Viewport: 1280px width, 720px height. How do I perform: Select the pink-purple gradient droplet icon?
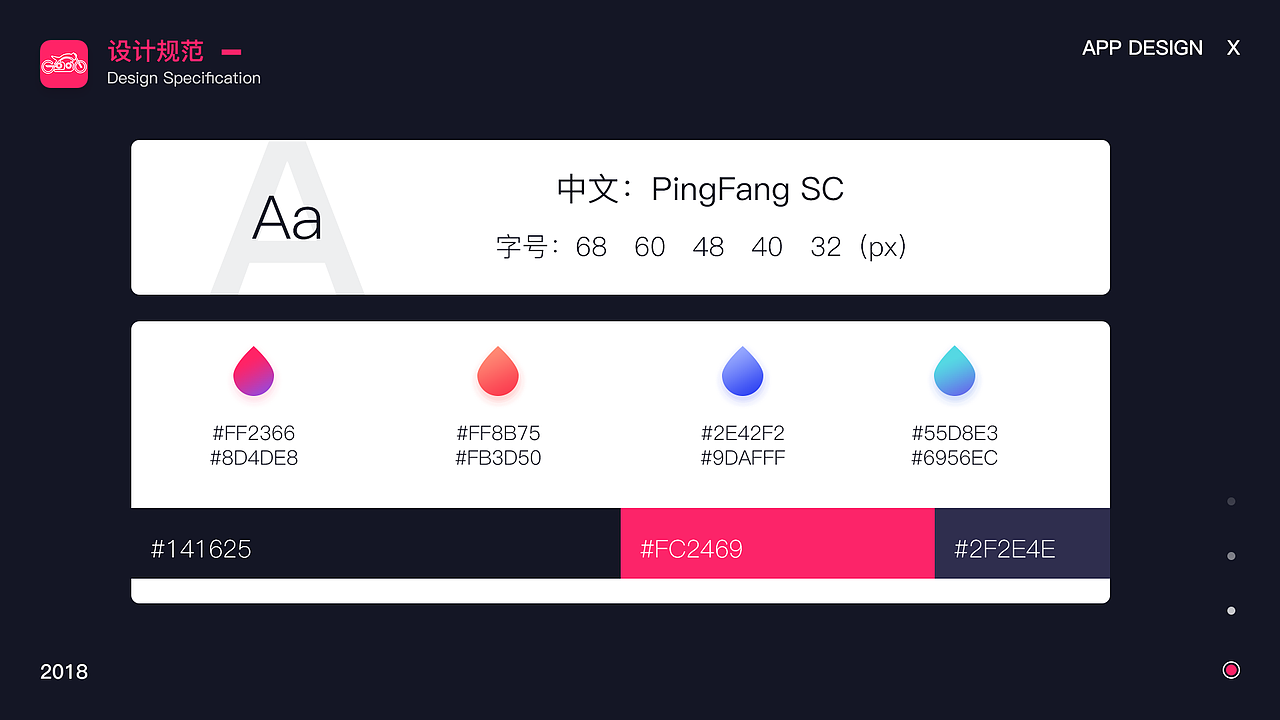coord(254,371)
